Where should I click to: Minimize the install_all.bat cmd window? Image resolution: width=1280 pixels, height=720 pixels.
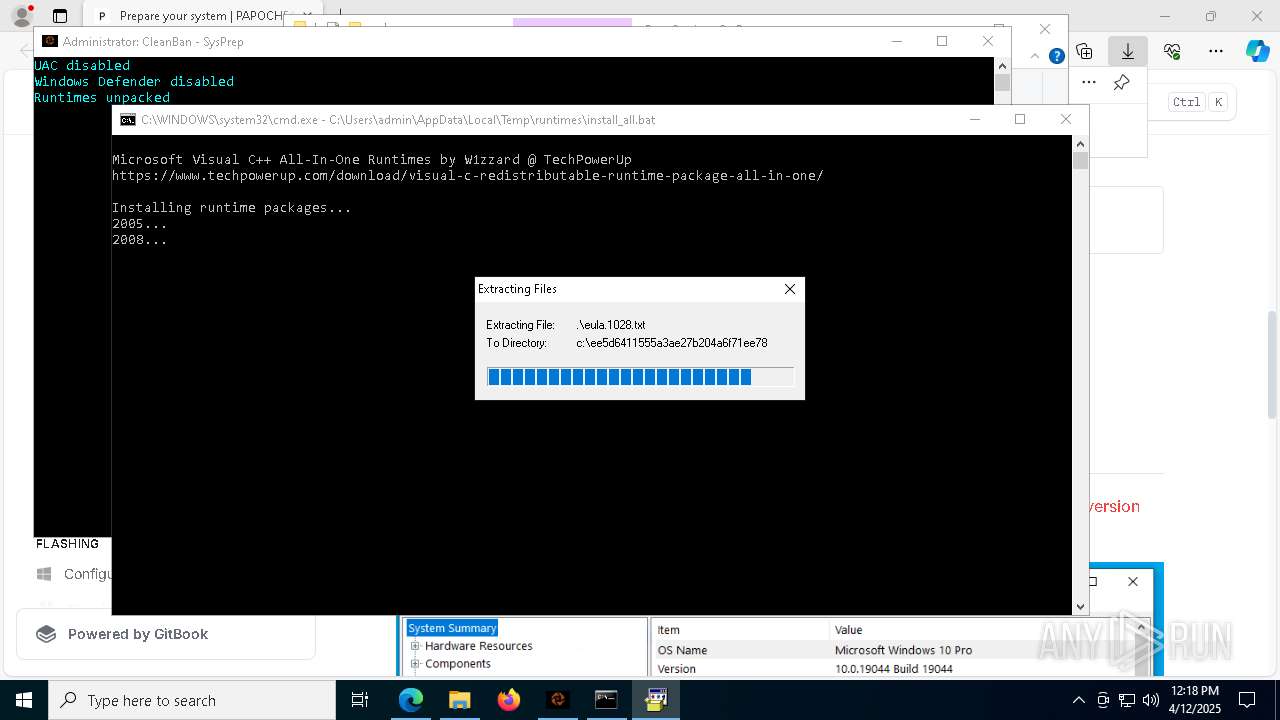975,119
